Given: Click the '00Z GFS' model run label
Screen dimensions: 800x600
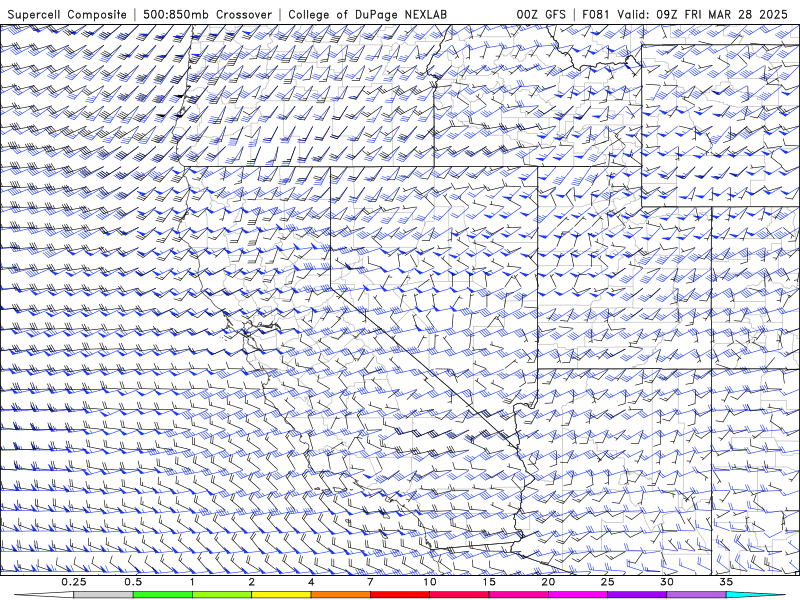Looking at the screenshot, I should pos(541,14).
